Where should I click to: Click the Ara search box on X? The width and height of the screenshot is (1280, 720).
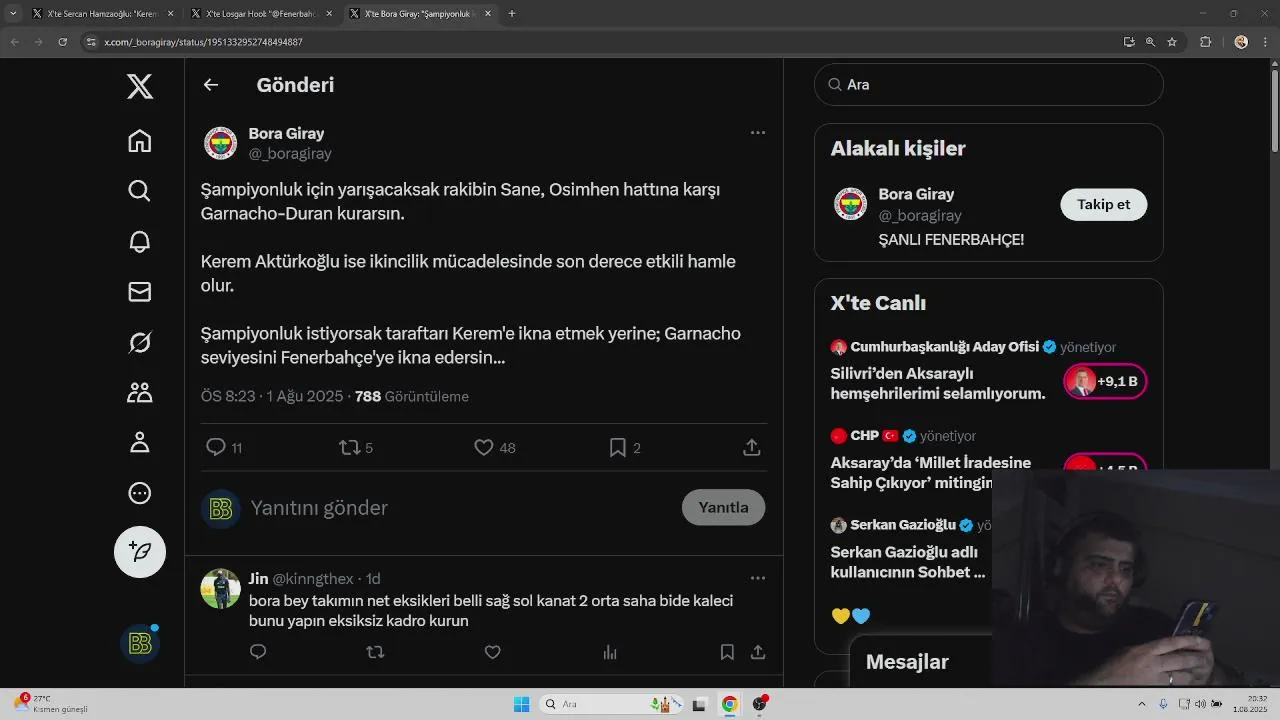coord(989,85)
